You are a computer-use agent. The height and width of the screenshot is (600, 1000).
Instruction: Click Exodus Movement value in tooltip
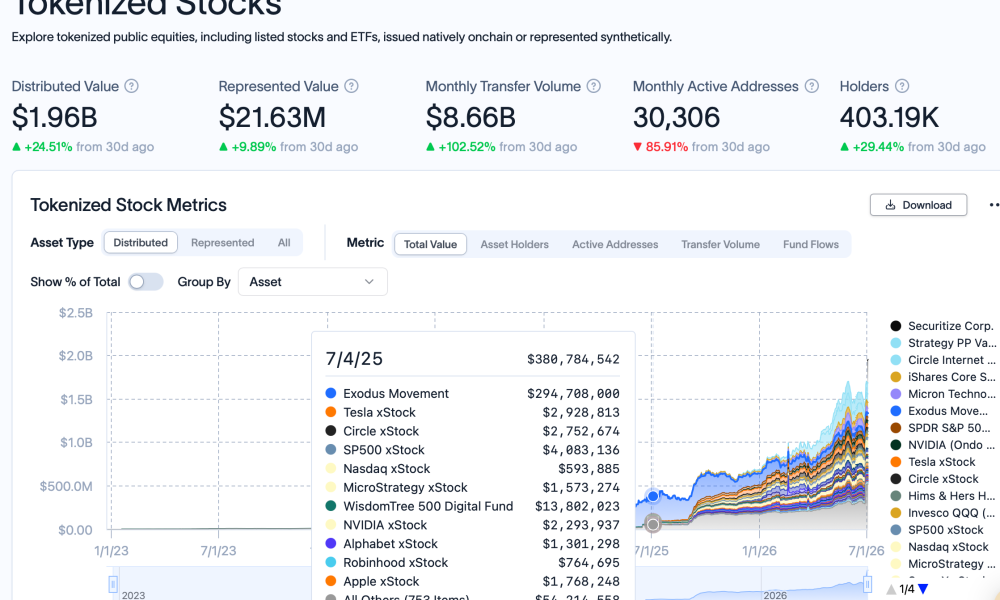(x=573, y=393)
